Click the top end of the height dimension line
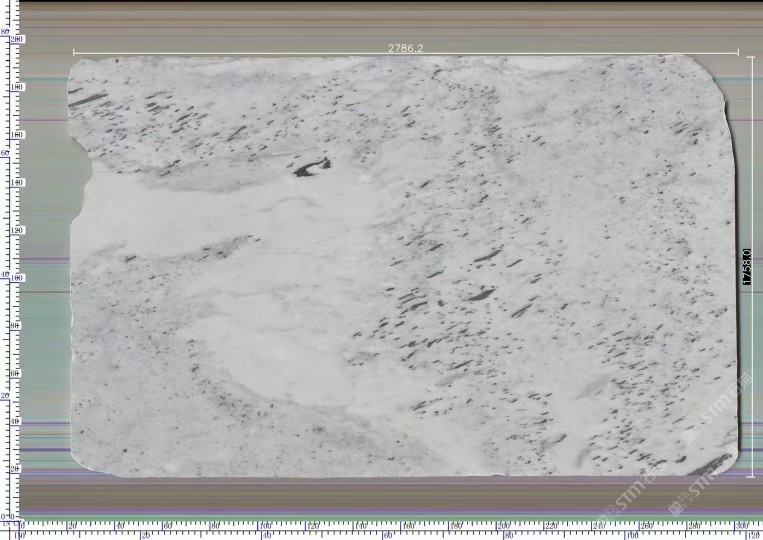Image resolution: width=763 pixels, height=540 pixels. click(751, 57)
